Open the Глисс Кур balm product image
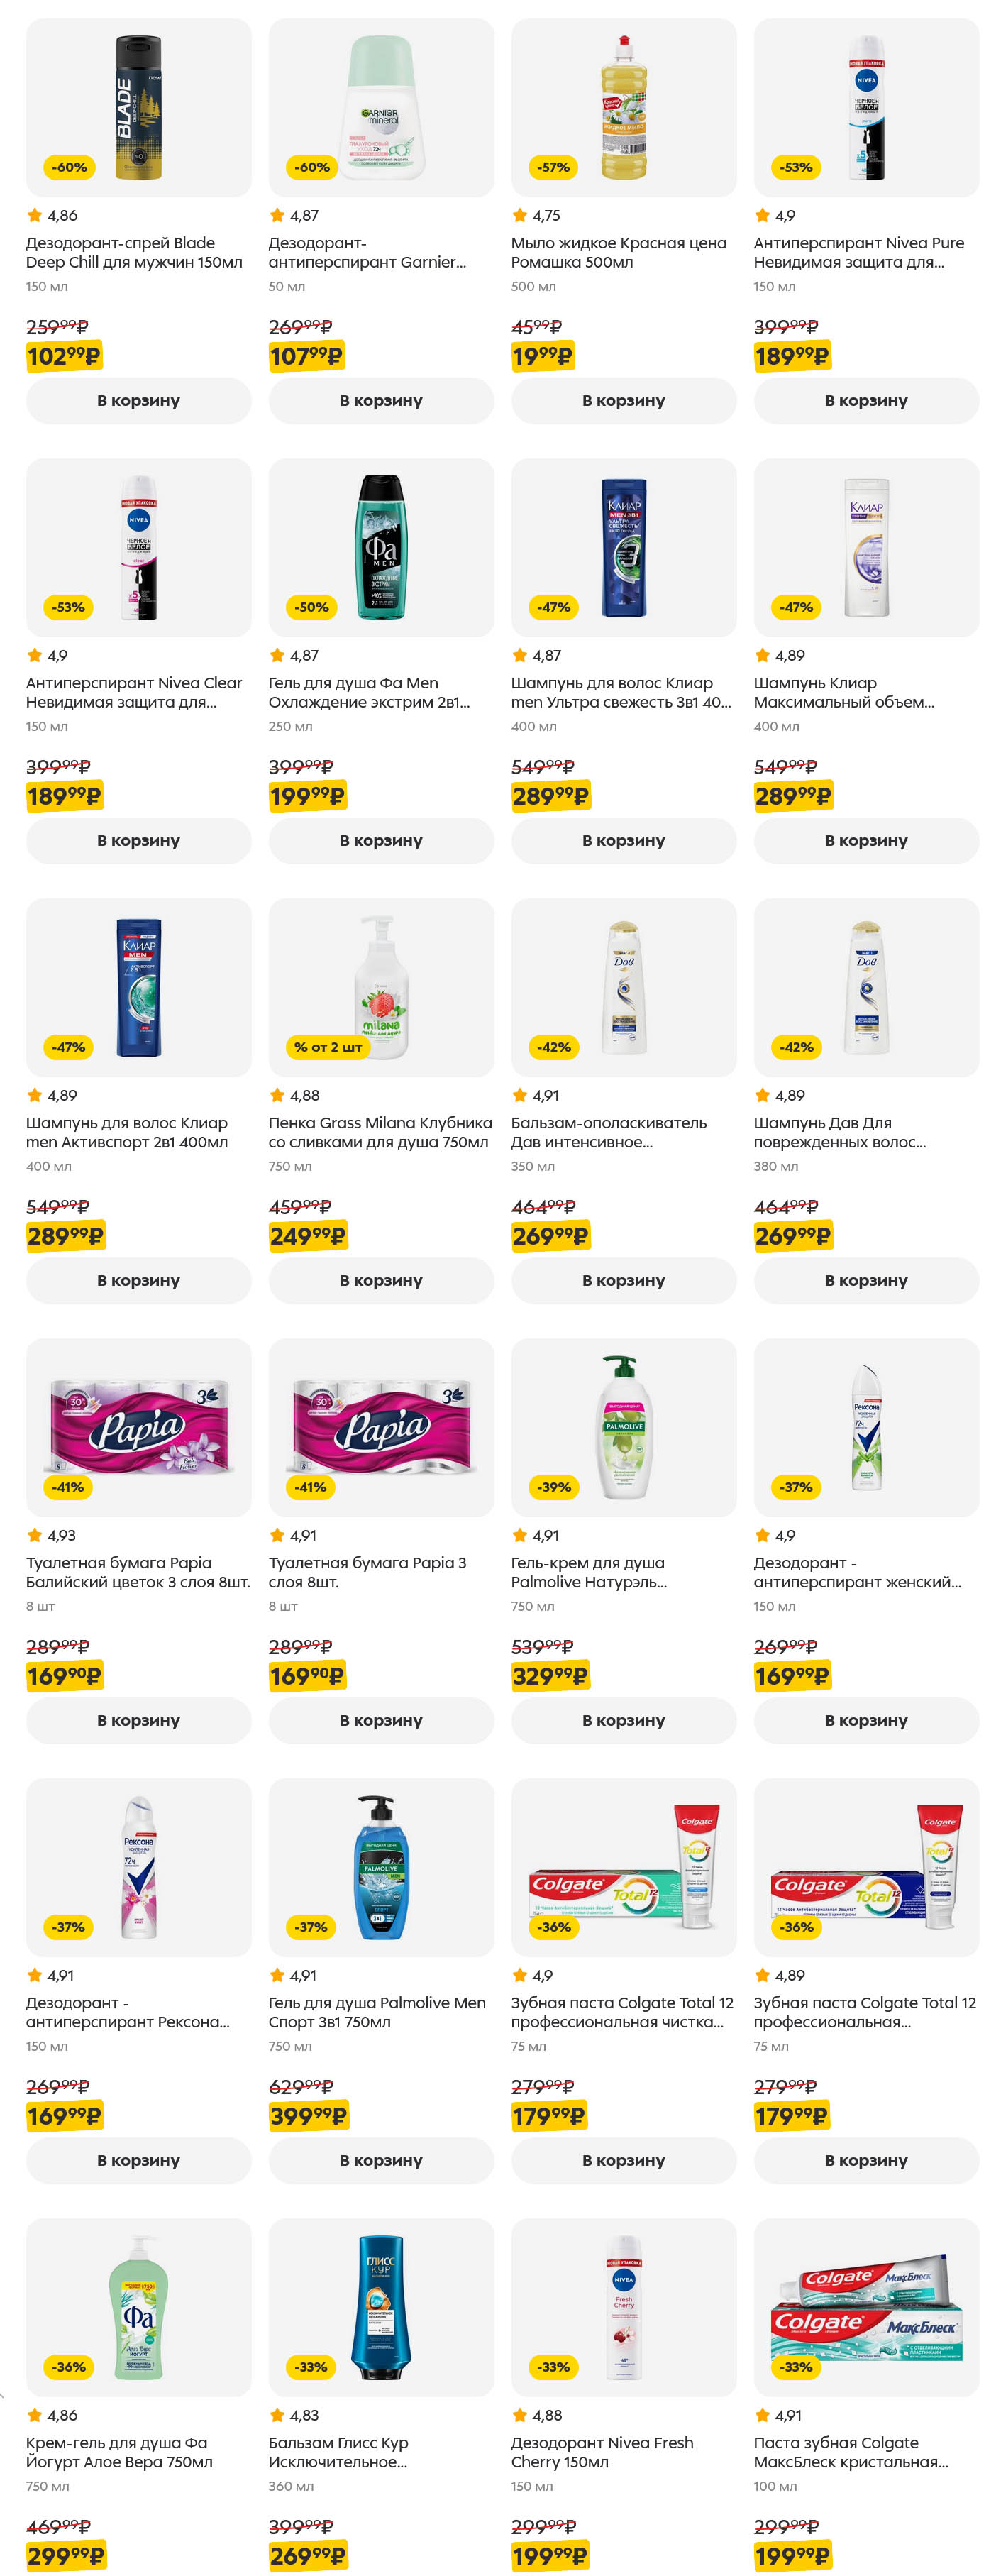The image size is (996, 2576). coord(381,2307)
